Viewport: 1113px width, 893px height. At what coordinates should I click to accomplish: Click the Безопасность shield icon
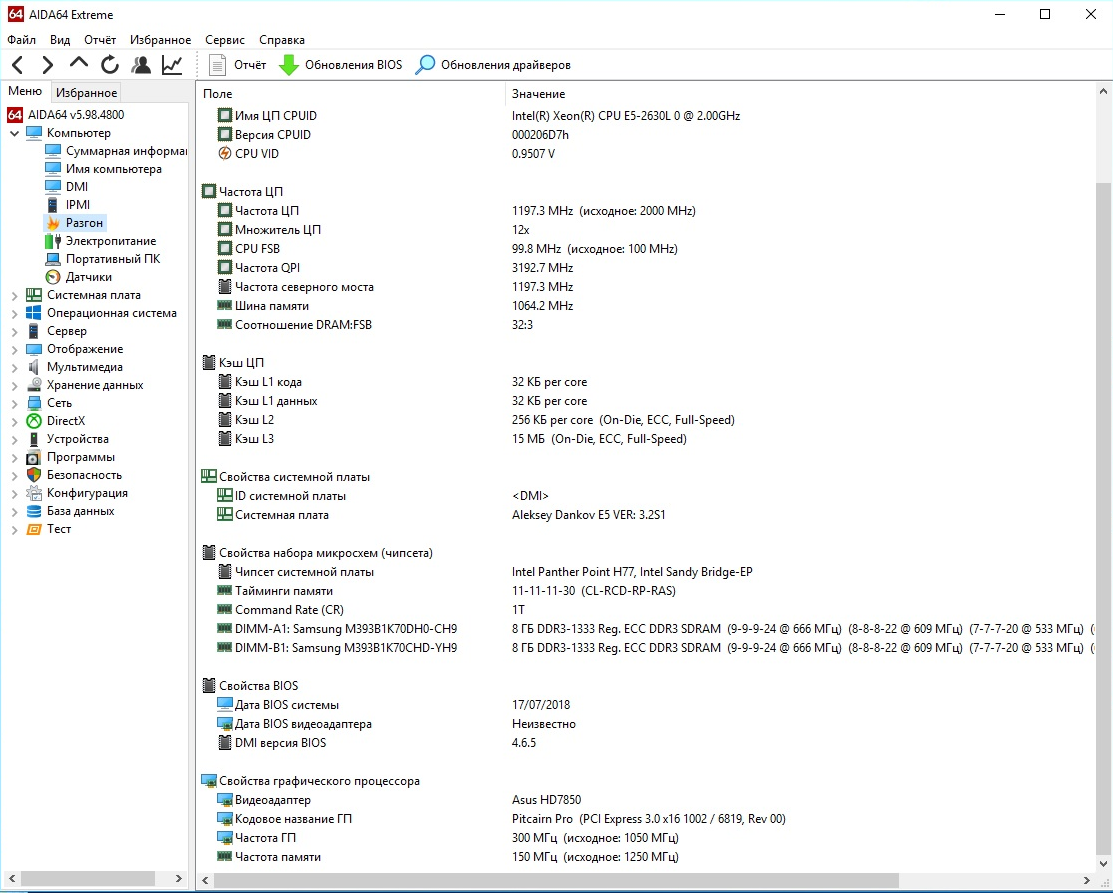(33, 475)
